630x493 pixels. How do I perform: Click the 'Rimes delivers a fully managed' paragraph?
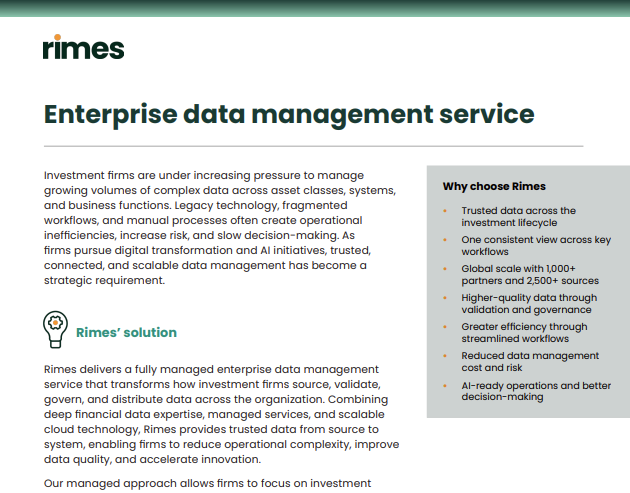[x=221, y=414]
